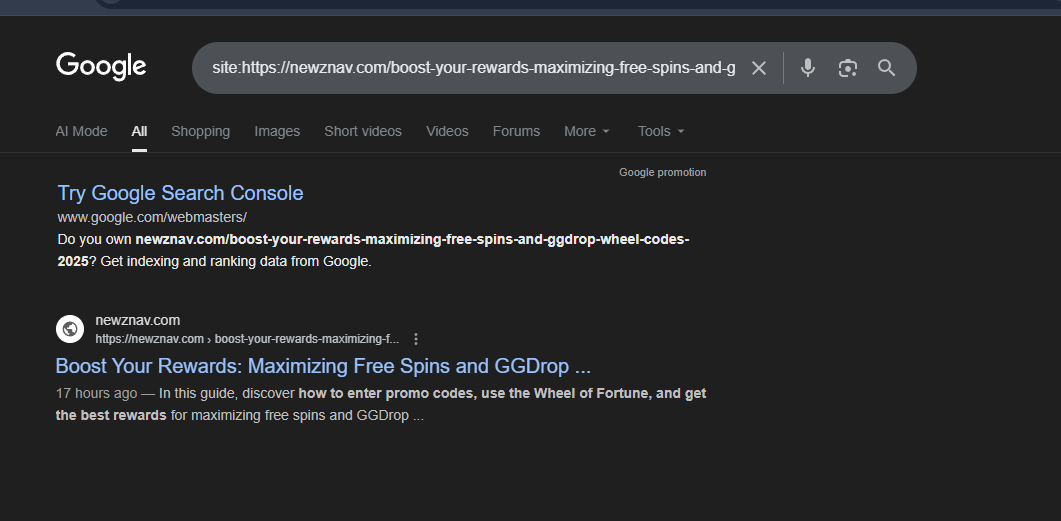The image size is (1061, 521).
Task: Open the Tools dropdown
Action: tap(661, 131)
